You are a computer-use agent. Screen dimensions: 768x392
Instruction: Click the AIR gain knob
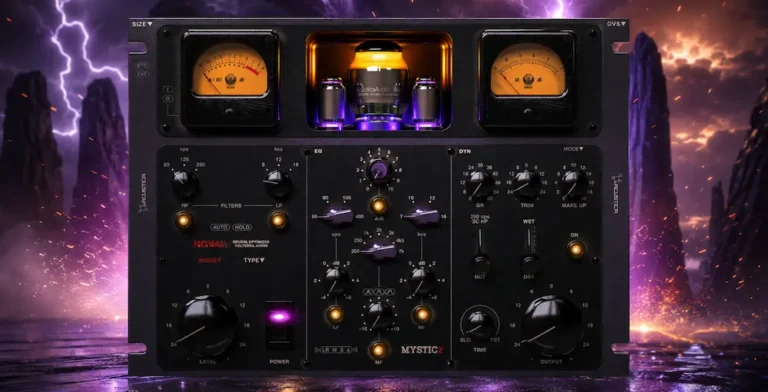pos(379,171)
